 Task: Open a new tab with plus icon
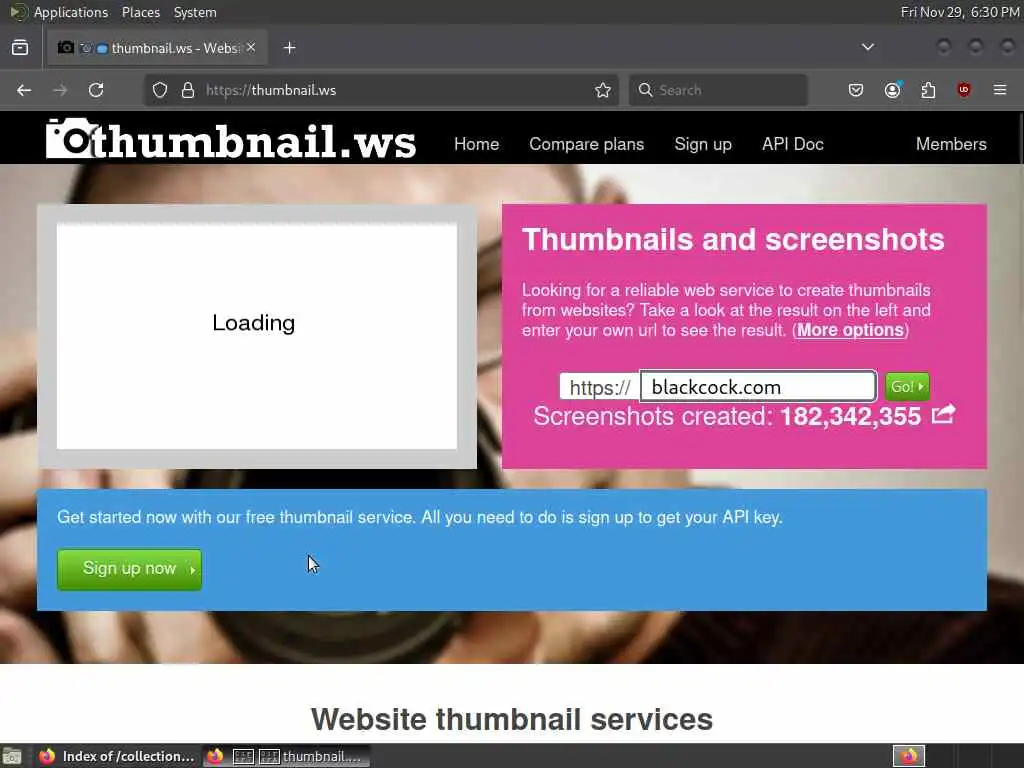pos(289,48)
